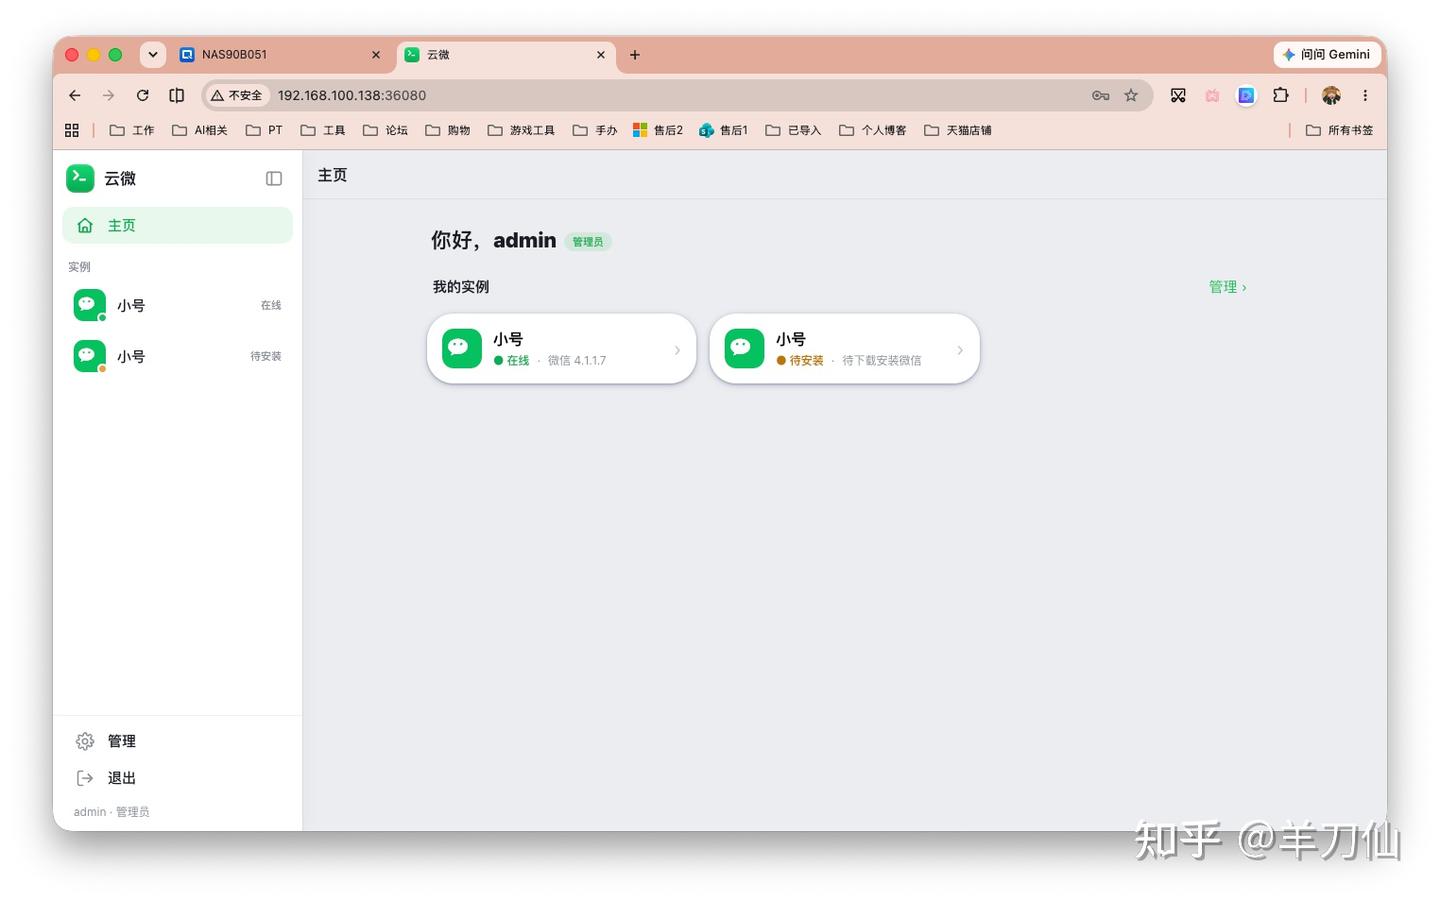Bookmark this page with the star icon
Image resolution: width=1440 pixels, height=901 pixels.
tap(1131, 95)
